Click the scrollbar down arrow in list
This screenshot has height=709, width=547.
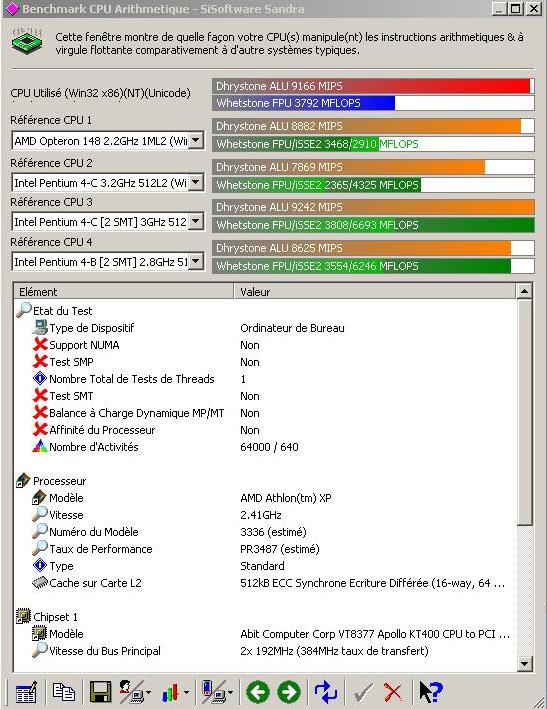[x=524, y=664]
